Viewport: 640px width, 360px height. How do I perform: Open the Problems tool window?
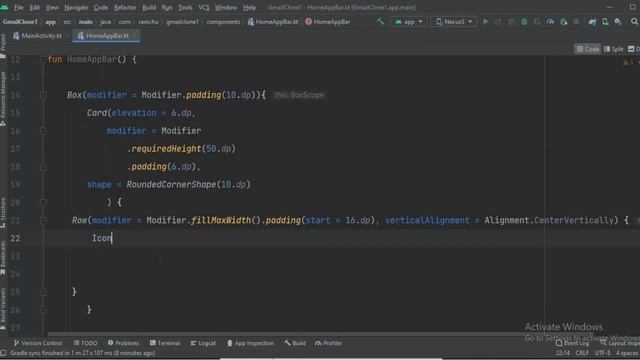coord(123,343)
